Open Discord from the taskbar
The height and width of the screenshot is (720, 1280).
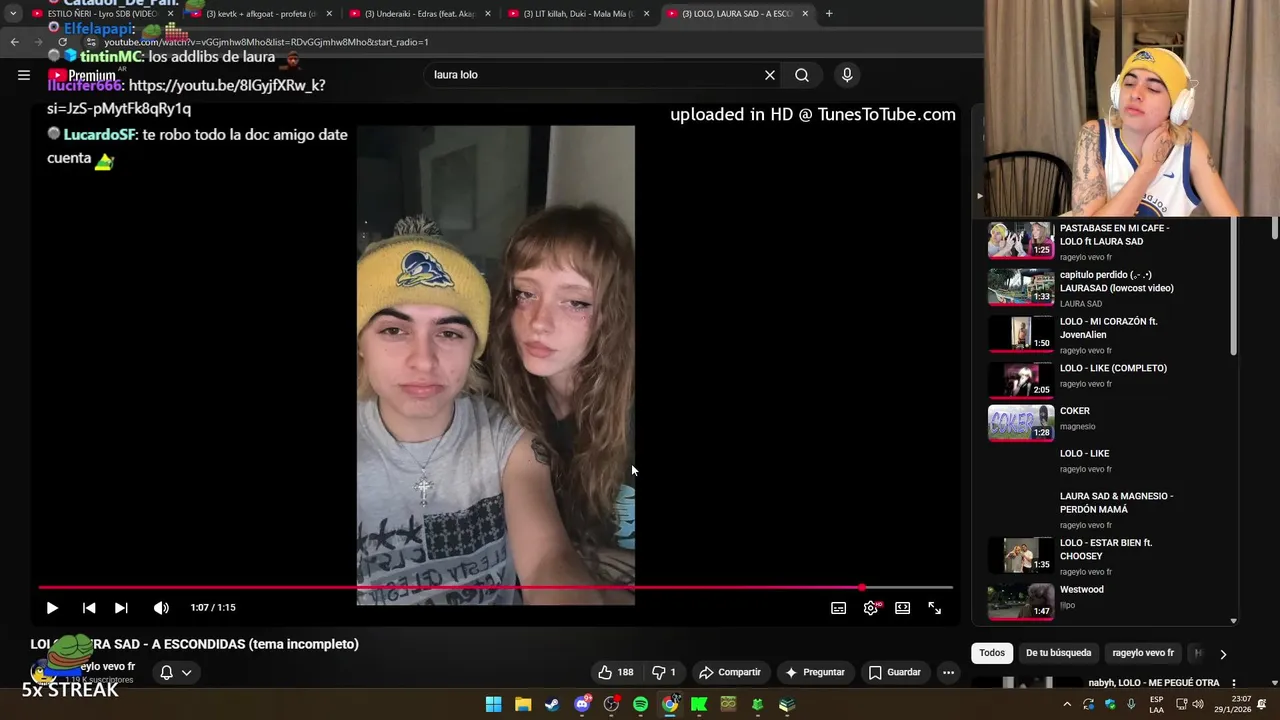(582, 705)
